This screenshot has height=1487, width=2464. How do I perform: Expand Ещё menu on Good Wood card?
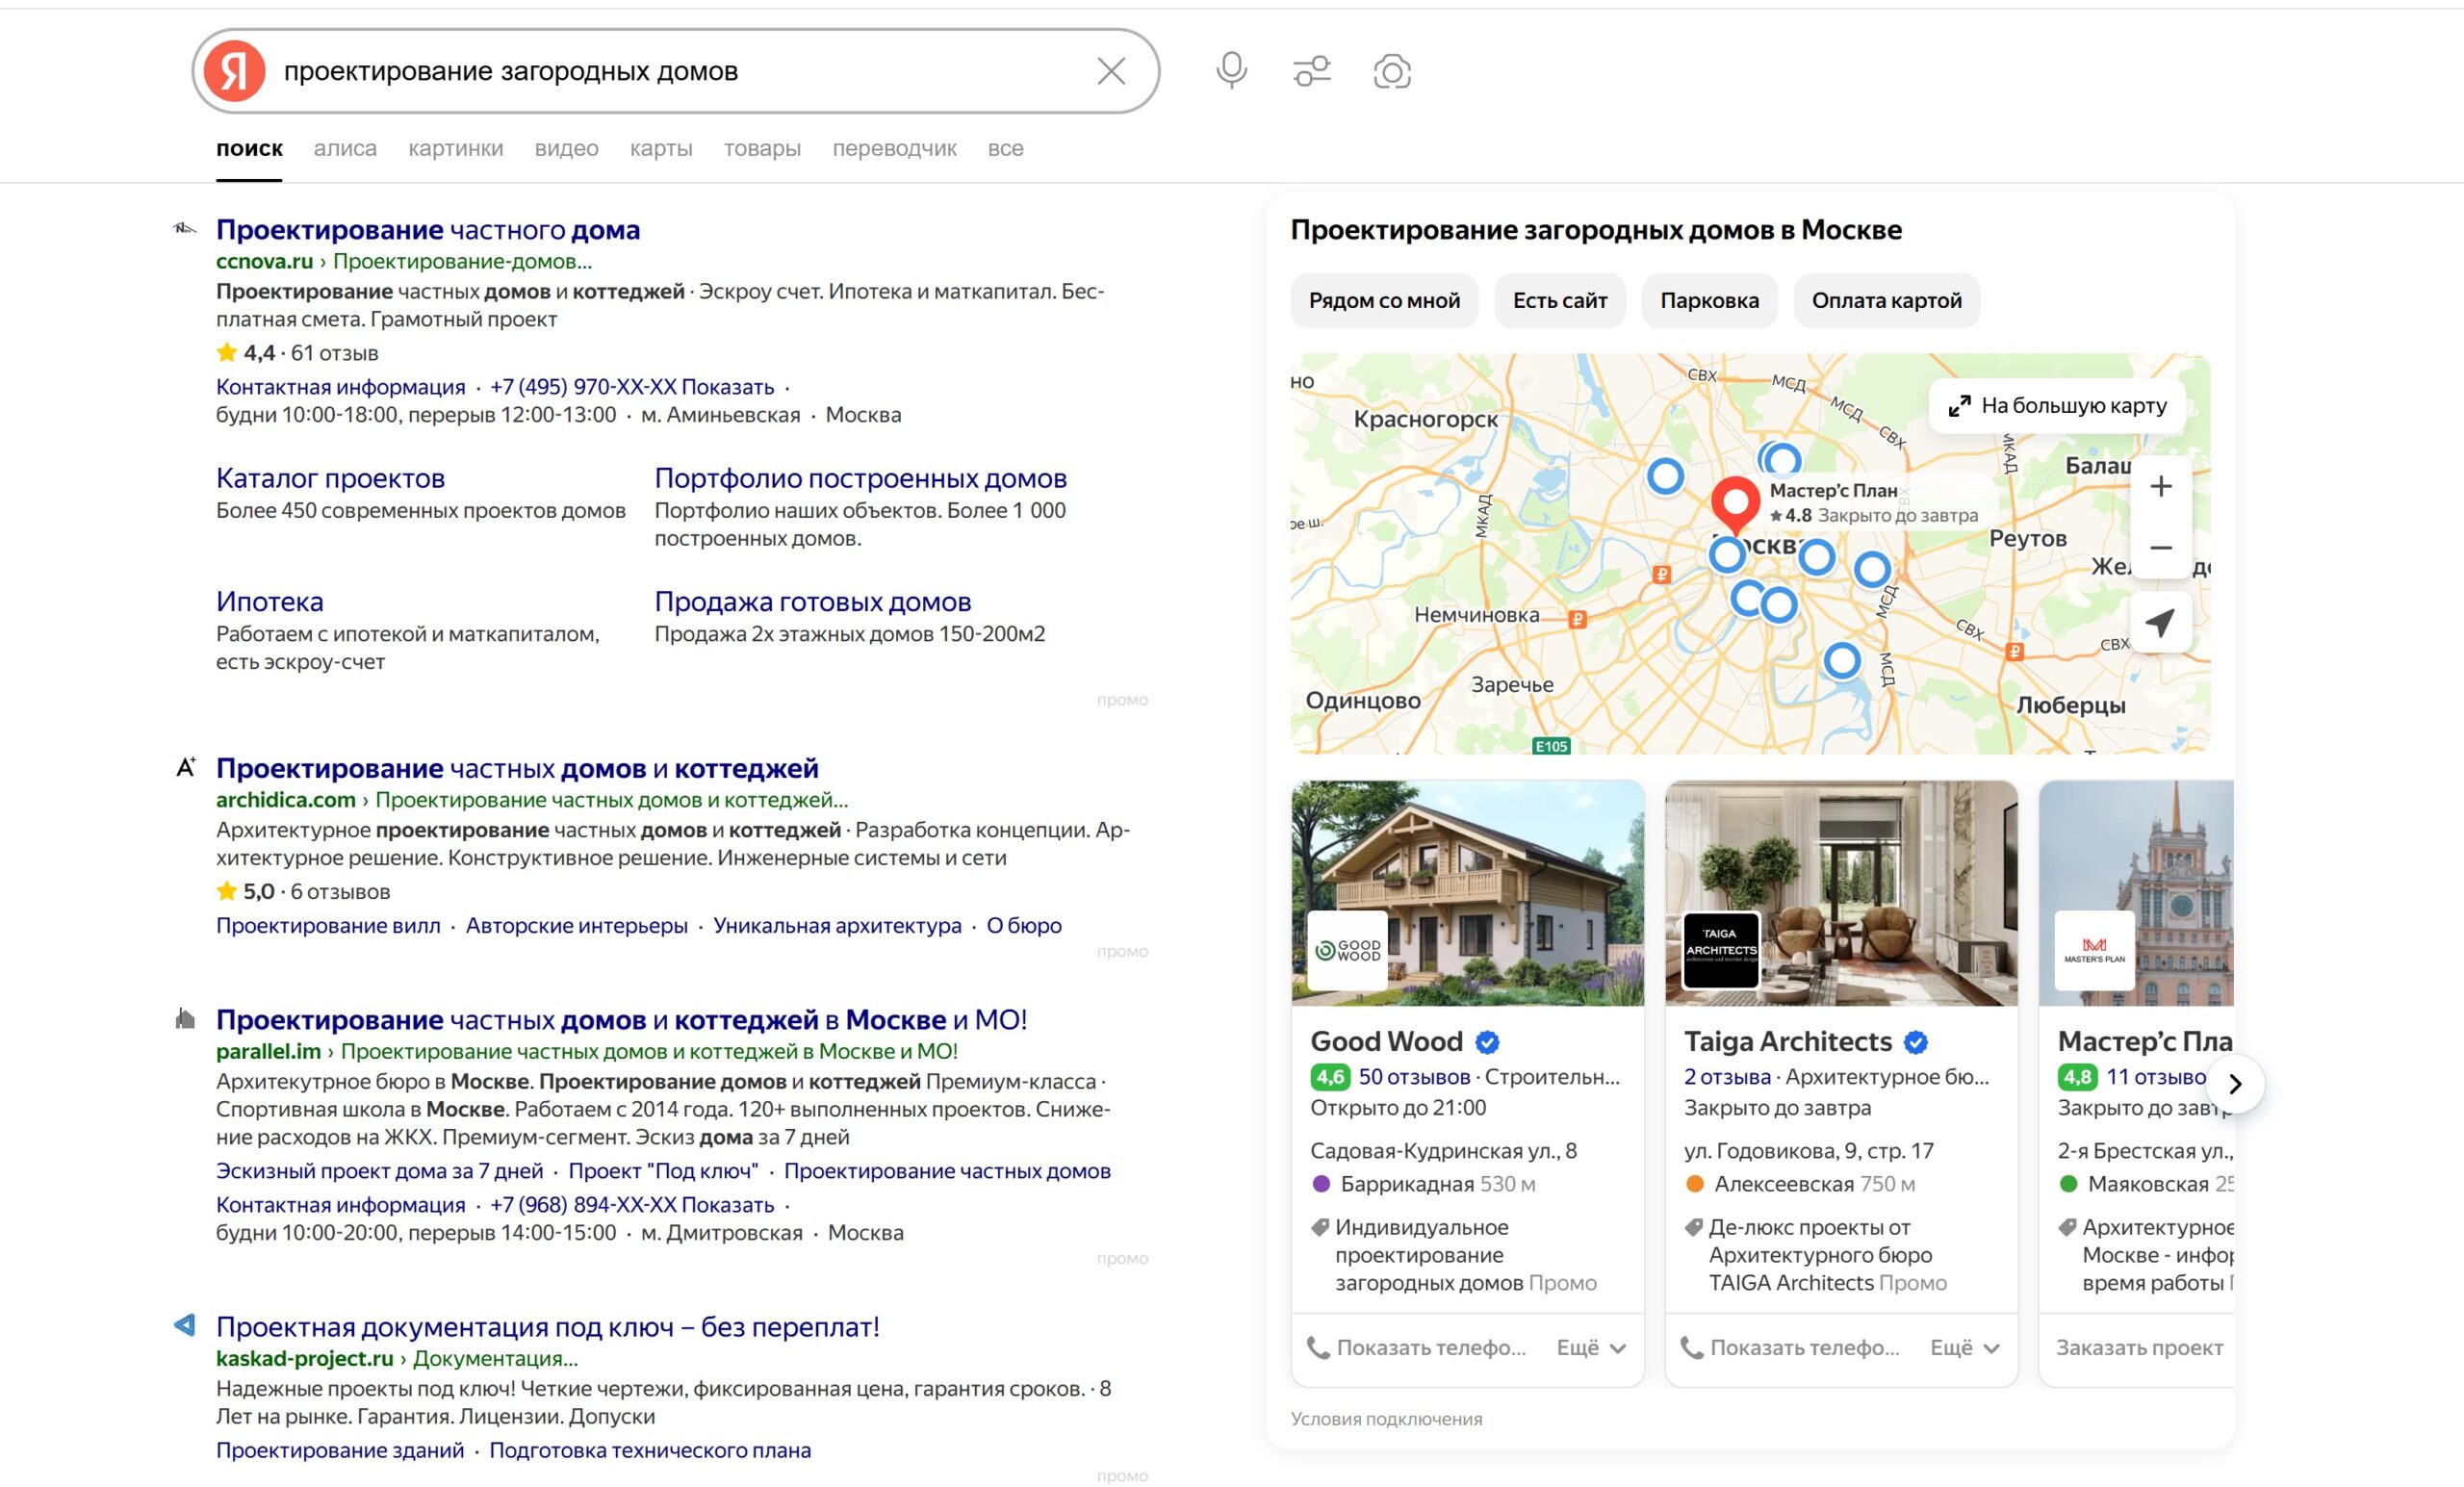(x=1591, y=1348)
